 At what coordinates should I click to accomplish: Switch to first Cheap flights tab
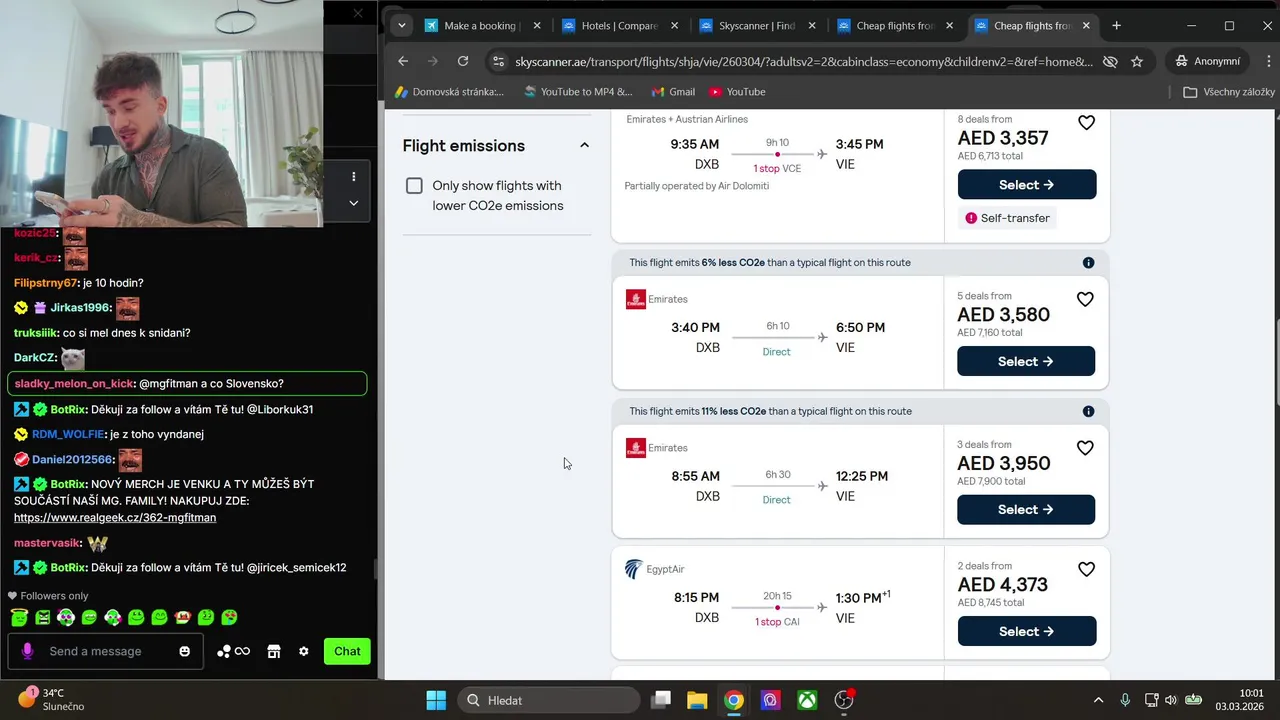(895, 26)
